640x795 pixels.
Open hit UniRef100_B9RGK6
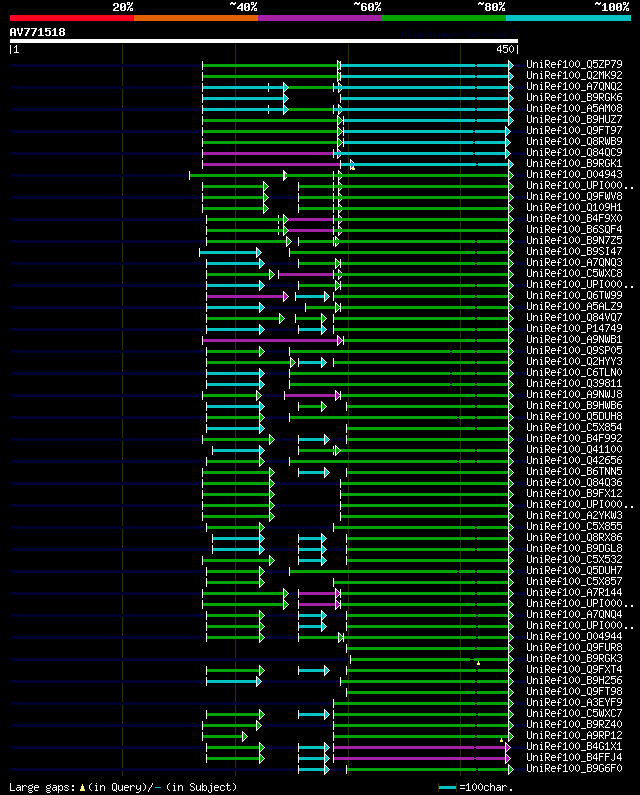point(574,97)
